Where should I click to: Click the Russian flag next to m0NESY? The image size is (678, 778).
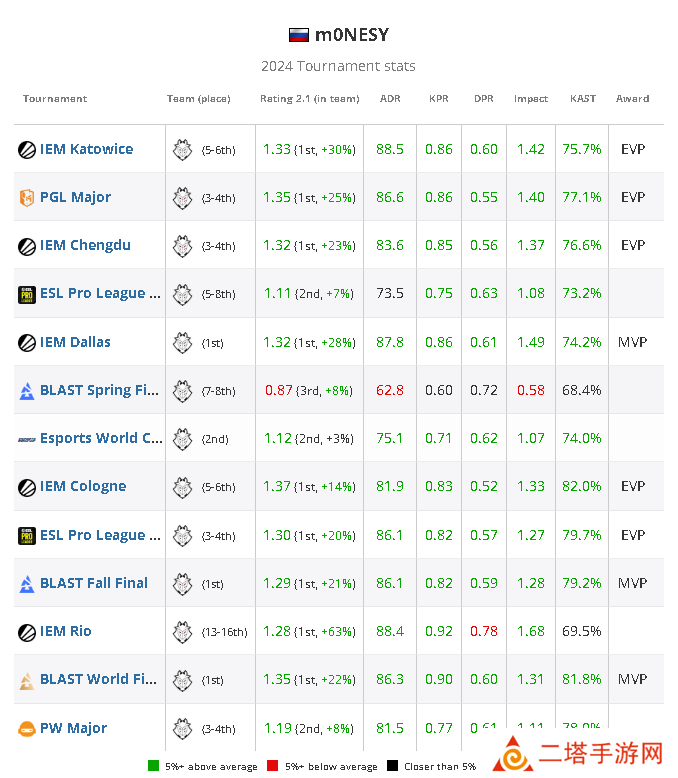click(x=298, y=35)
